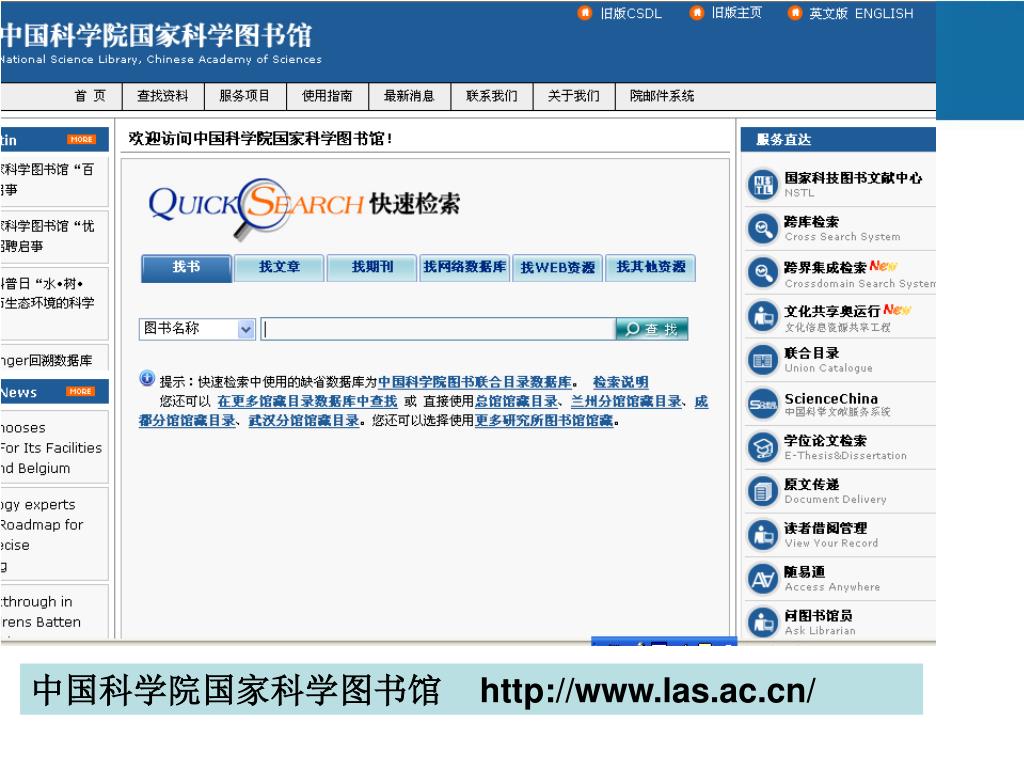Screen dimensions: 1024x768
Task: Open the 检索说明 link
Action: [620, 382]
